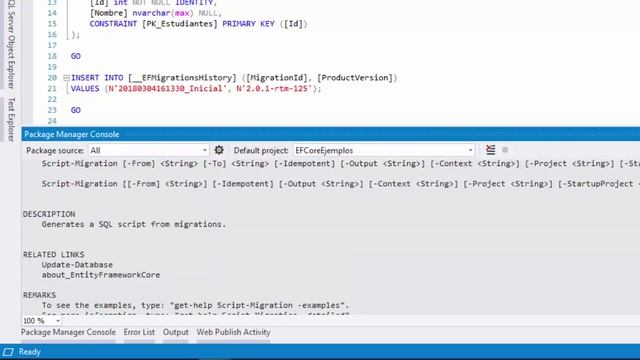Click the GO statement on line 23
The width and height of the screenshot is (640, 360).
point(76,110)
